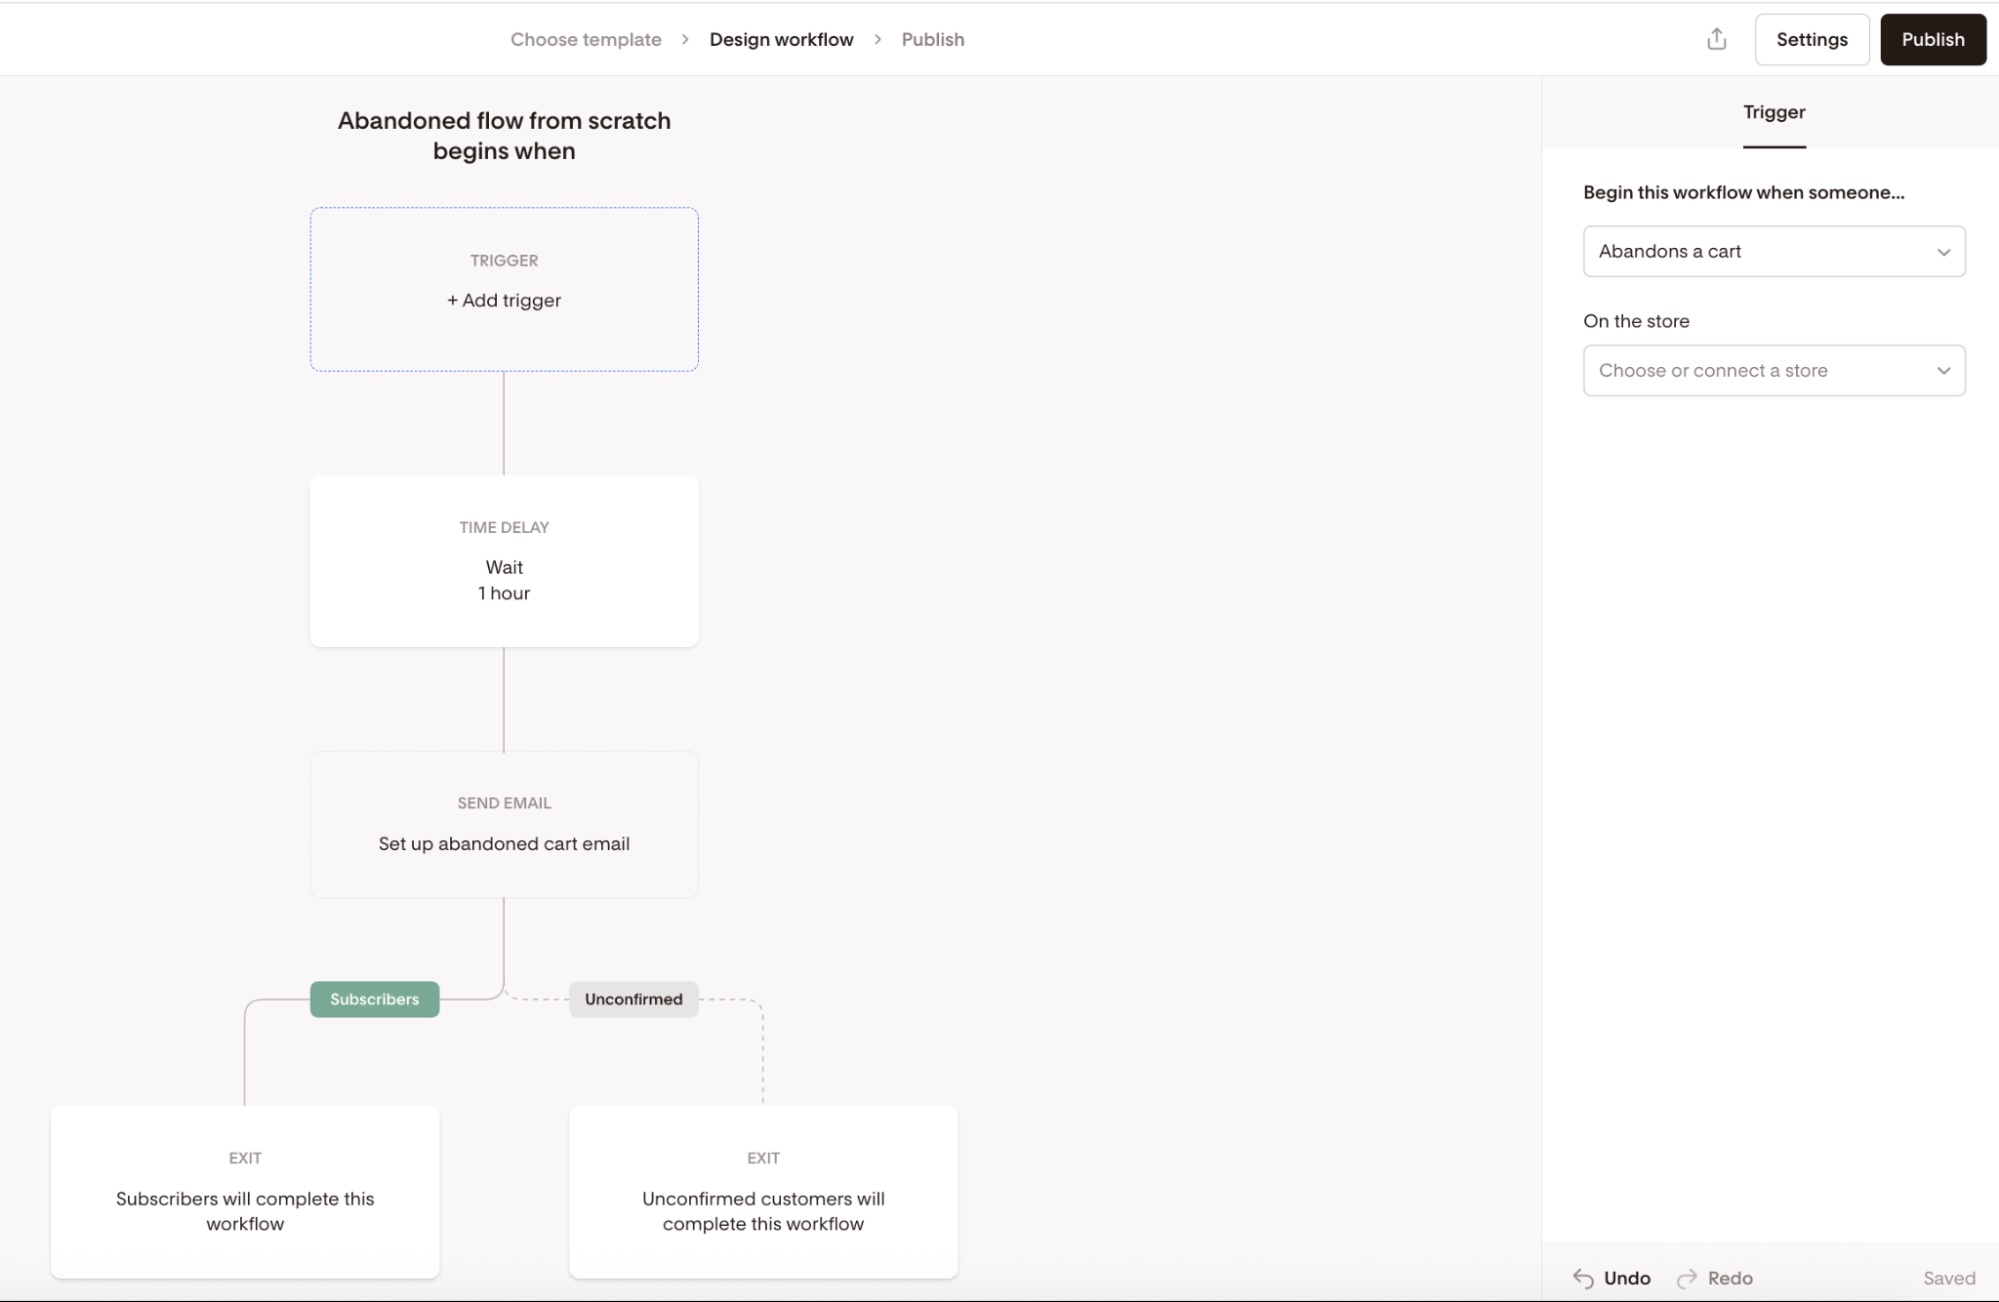Select the Trigger tab in side panel
The image size is (1999, 1302).
[1774, 112]
